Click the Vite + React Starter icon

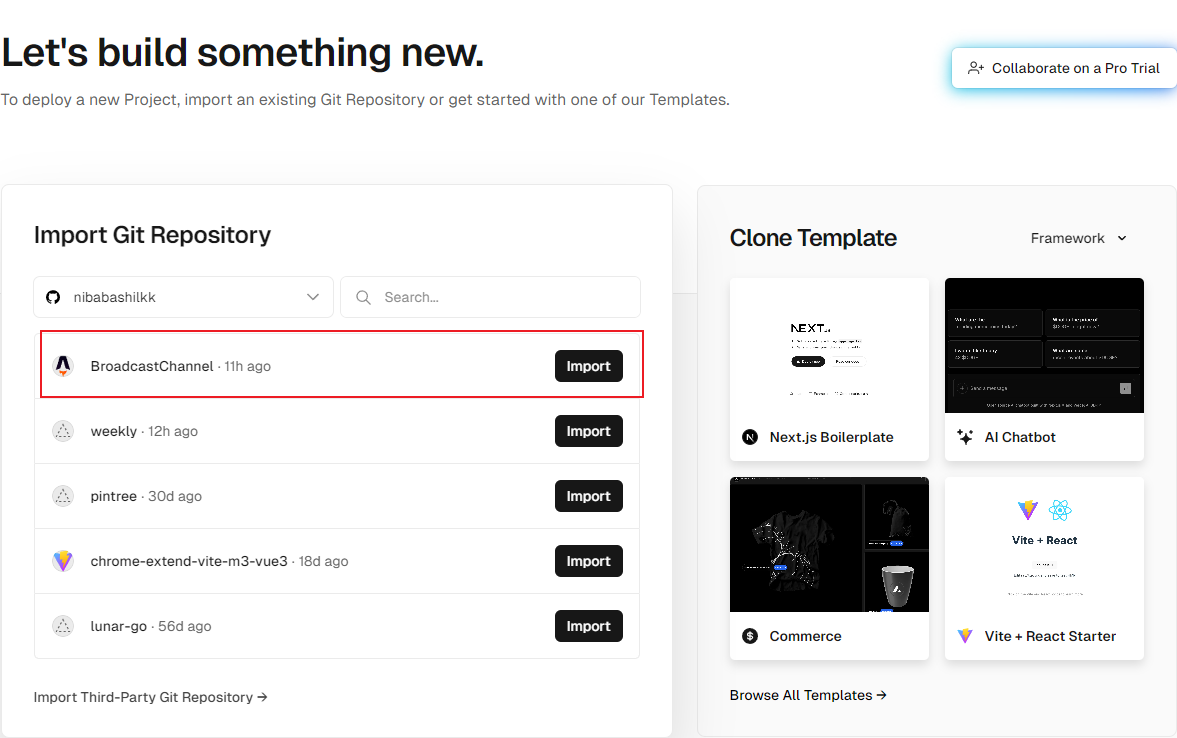point(965,636)
